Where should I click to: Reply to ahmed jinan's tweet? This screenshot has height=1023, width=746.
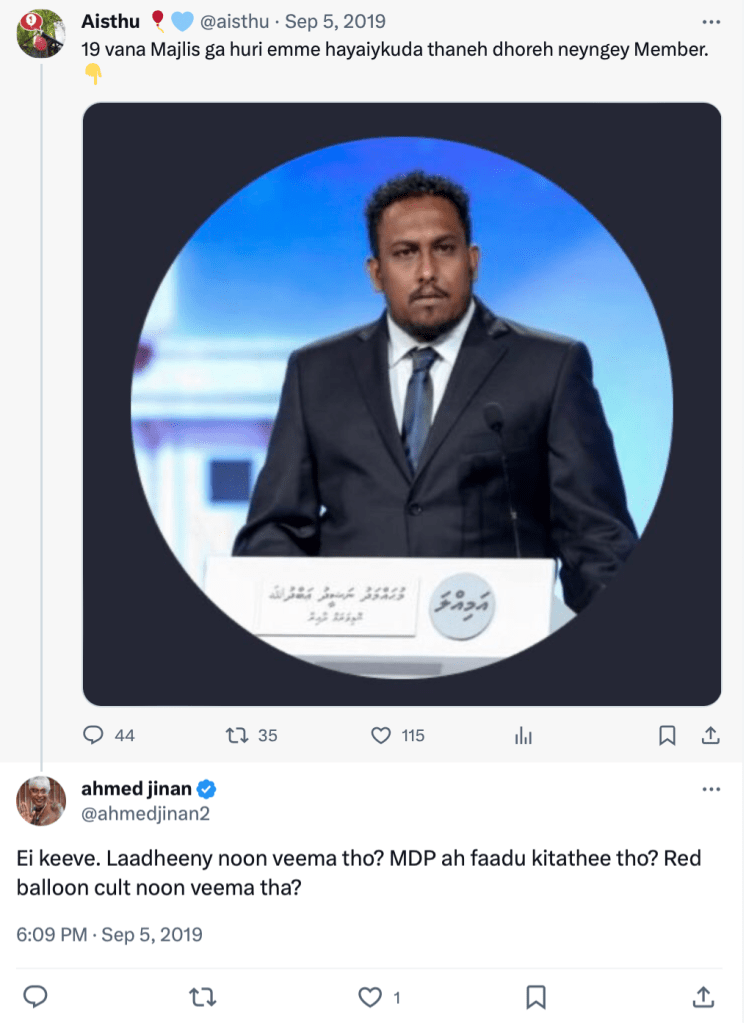point(37,996)
